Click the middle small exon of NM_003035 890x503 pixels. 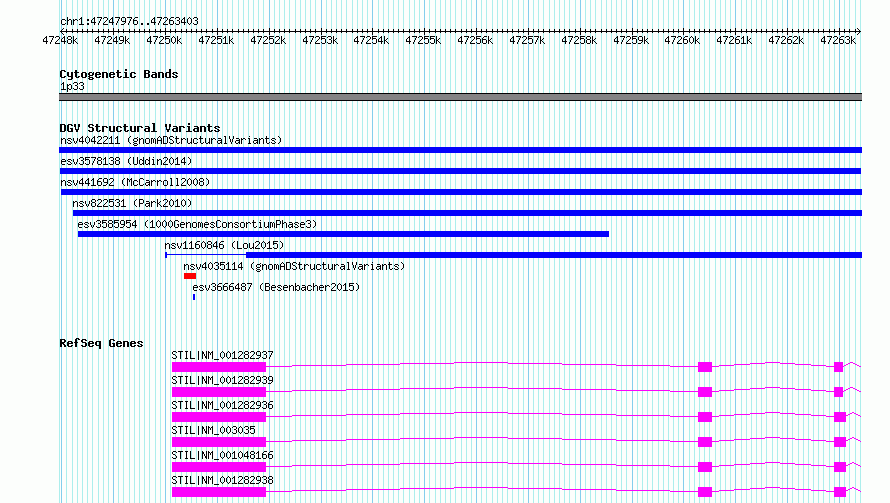705,442
